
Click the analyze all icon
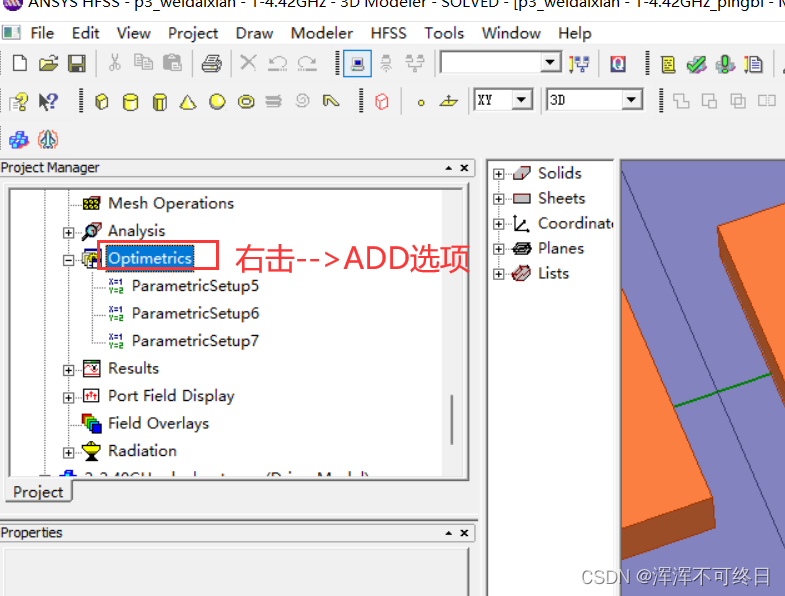(x=725, y=65)
